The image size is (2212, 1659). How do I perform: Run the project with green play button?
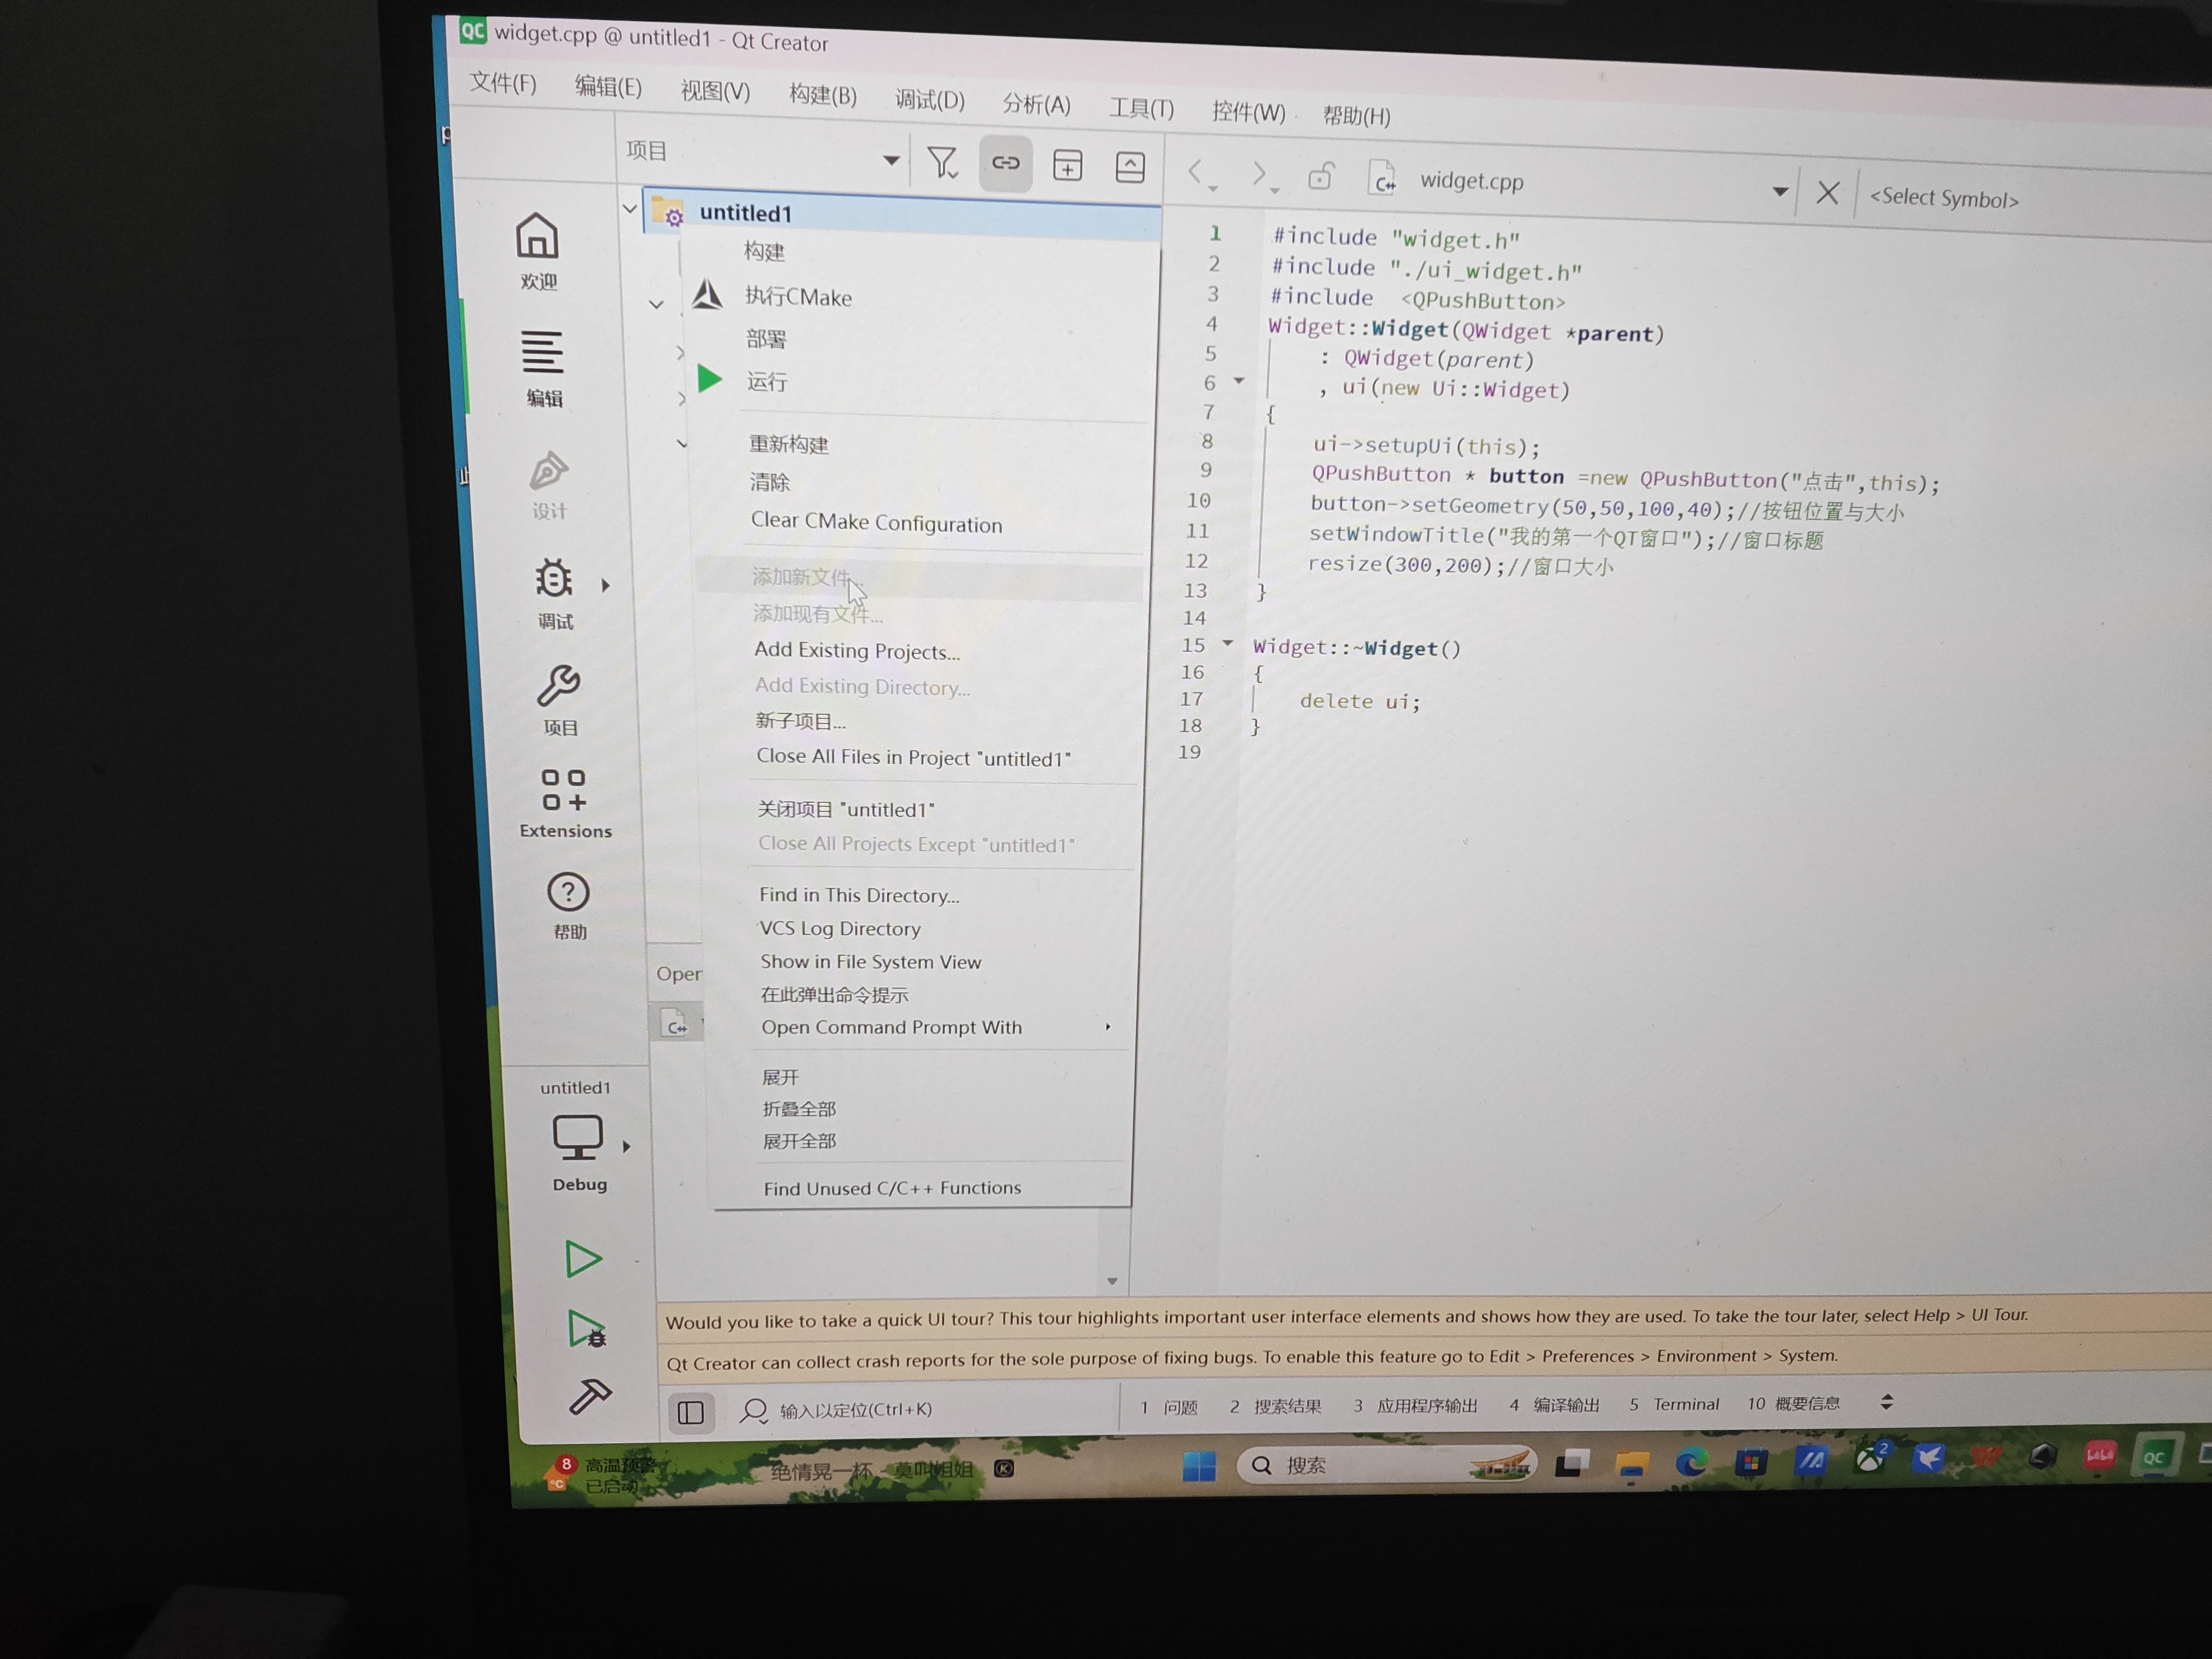click(583, 1258)
